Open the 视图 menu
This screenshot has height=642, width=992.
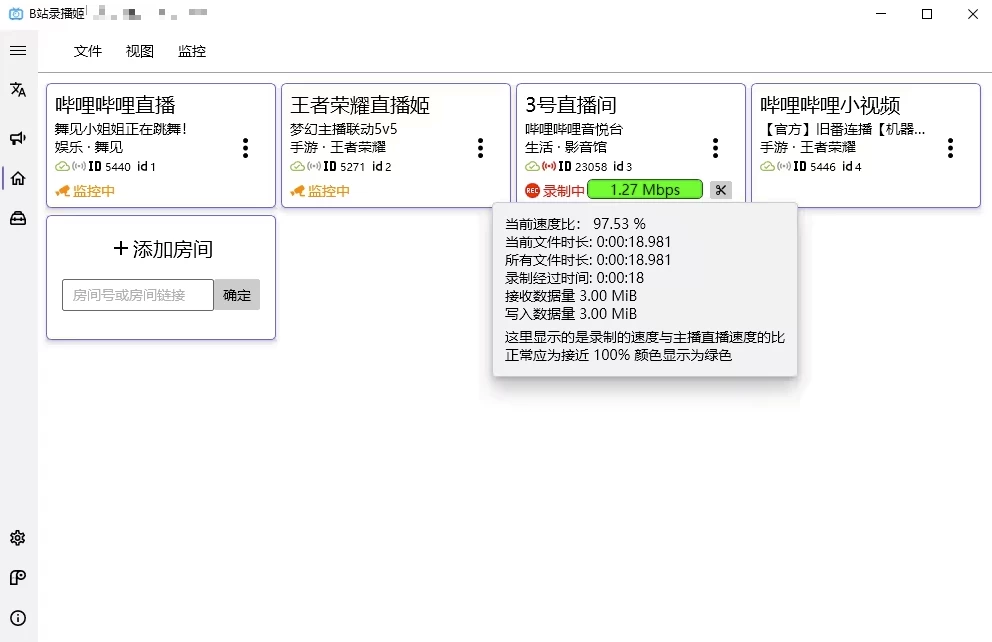[x=139, y=51]
